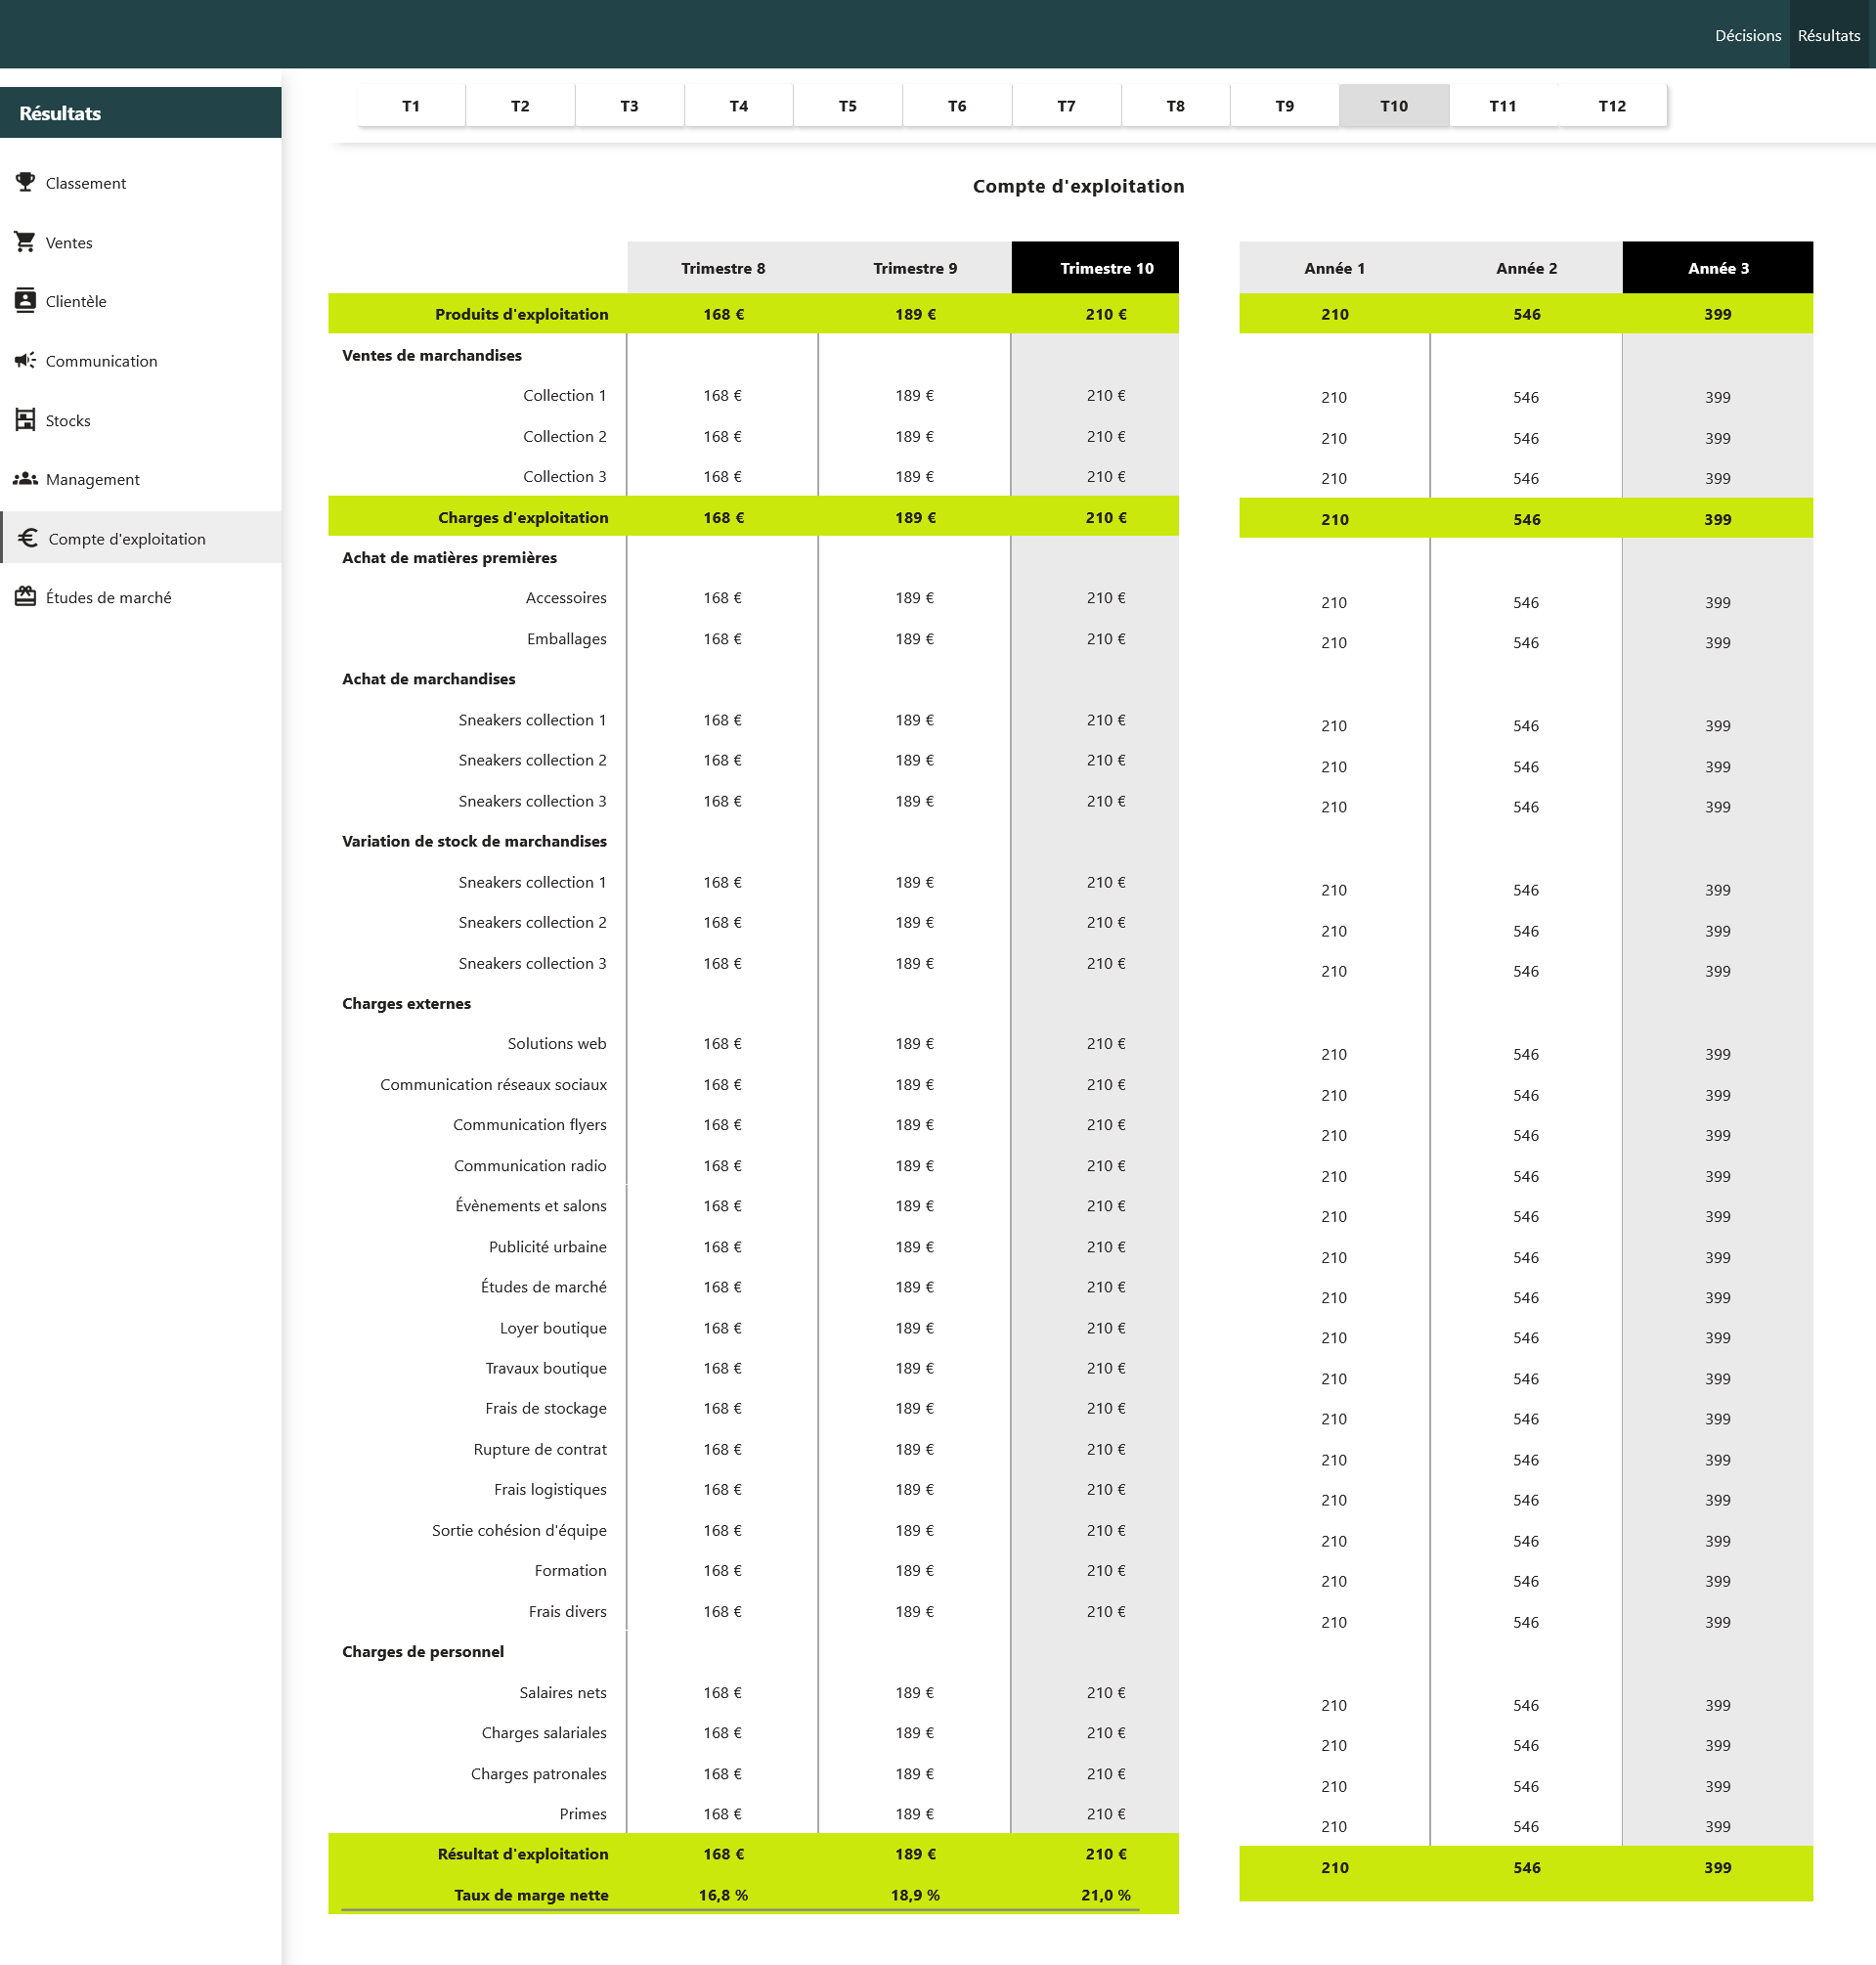Go to the T6 quarter tab
Viewport: 1876px width, 1965px height.
point(957,106)
